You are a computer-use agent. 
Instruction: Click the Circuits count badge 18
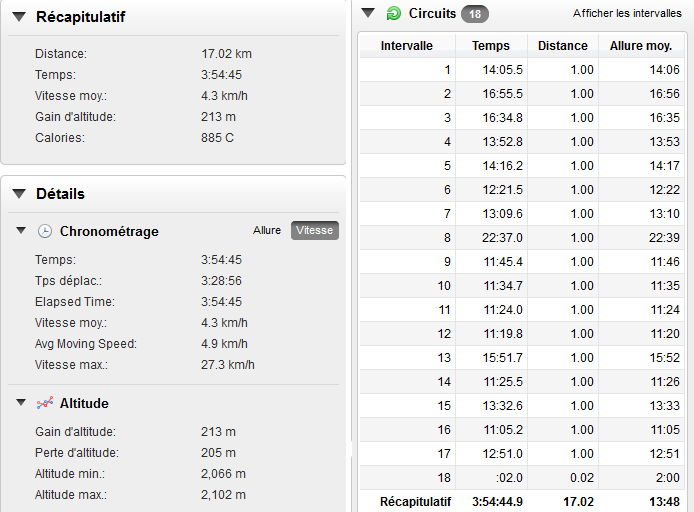475,14
